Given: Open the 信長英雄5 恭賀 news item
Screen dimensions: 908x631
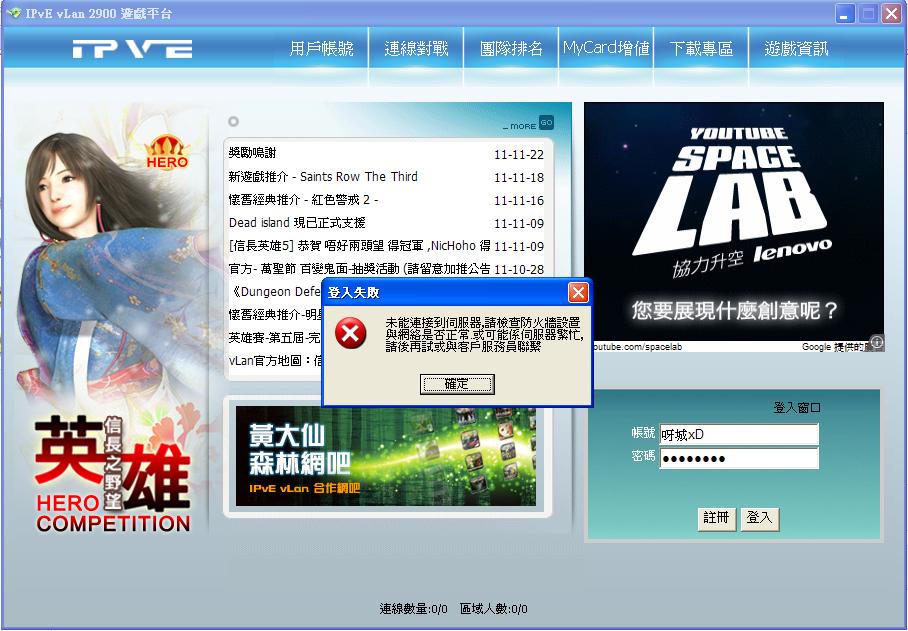Looking at the screenshot, I should click(x=360, y=245).
